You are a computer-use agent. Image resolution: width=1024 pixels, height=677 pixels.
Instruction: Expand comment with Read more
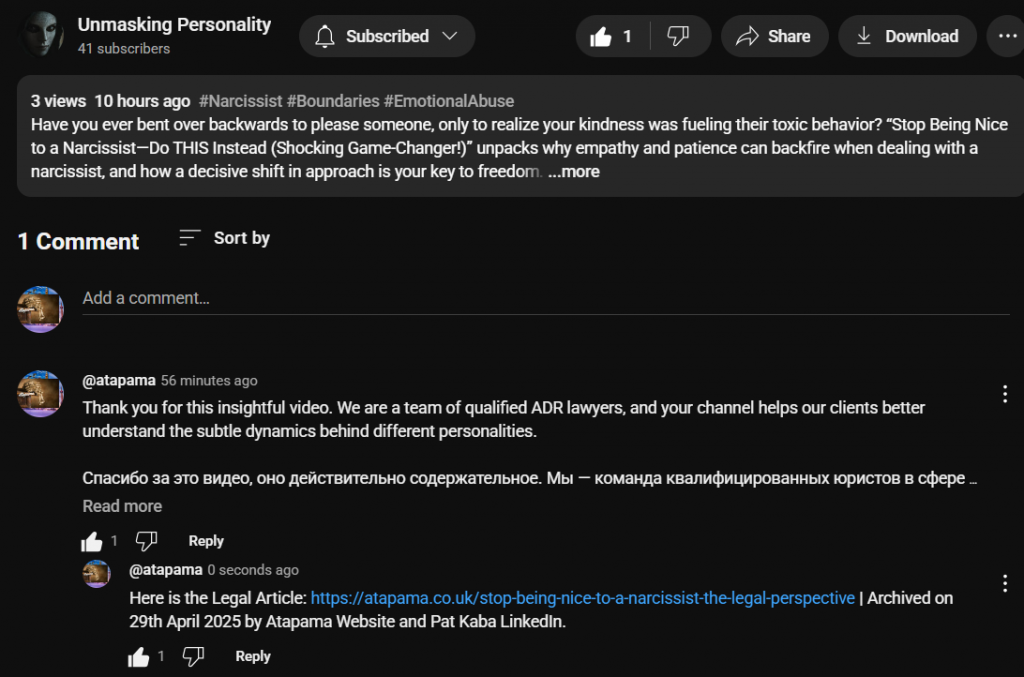[x=122, y=506]
